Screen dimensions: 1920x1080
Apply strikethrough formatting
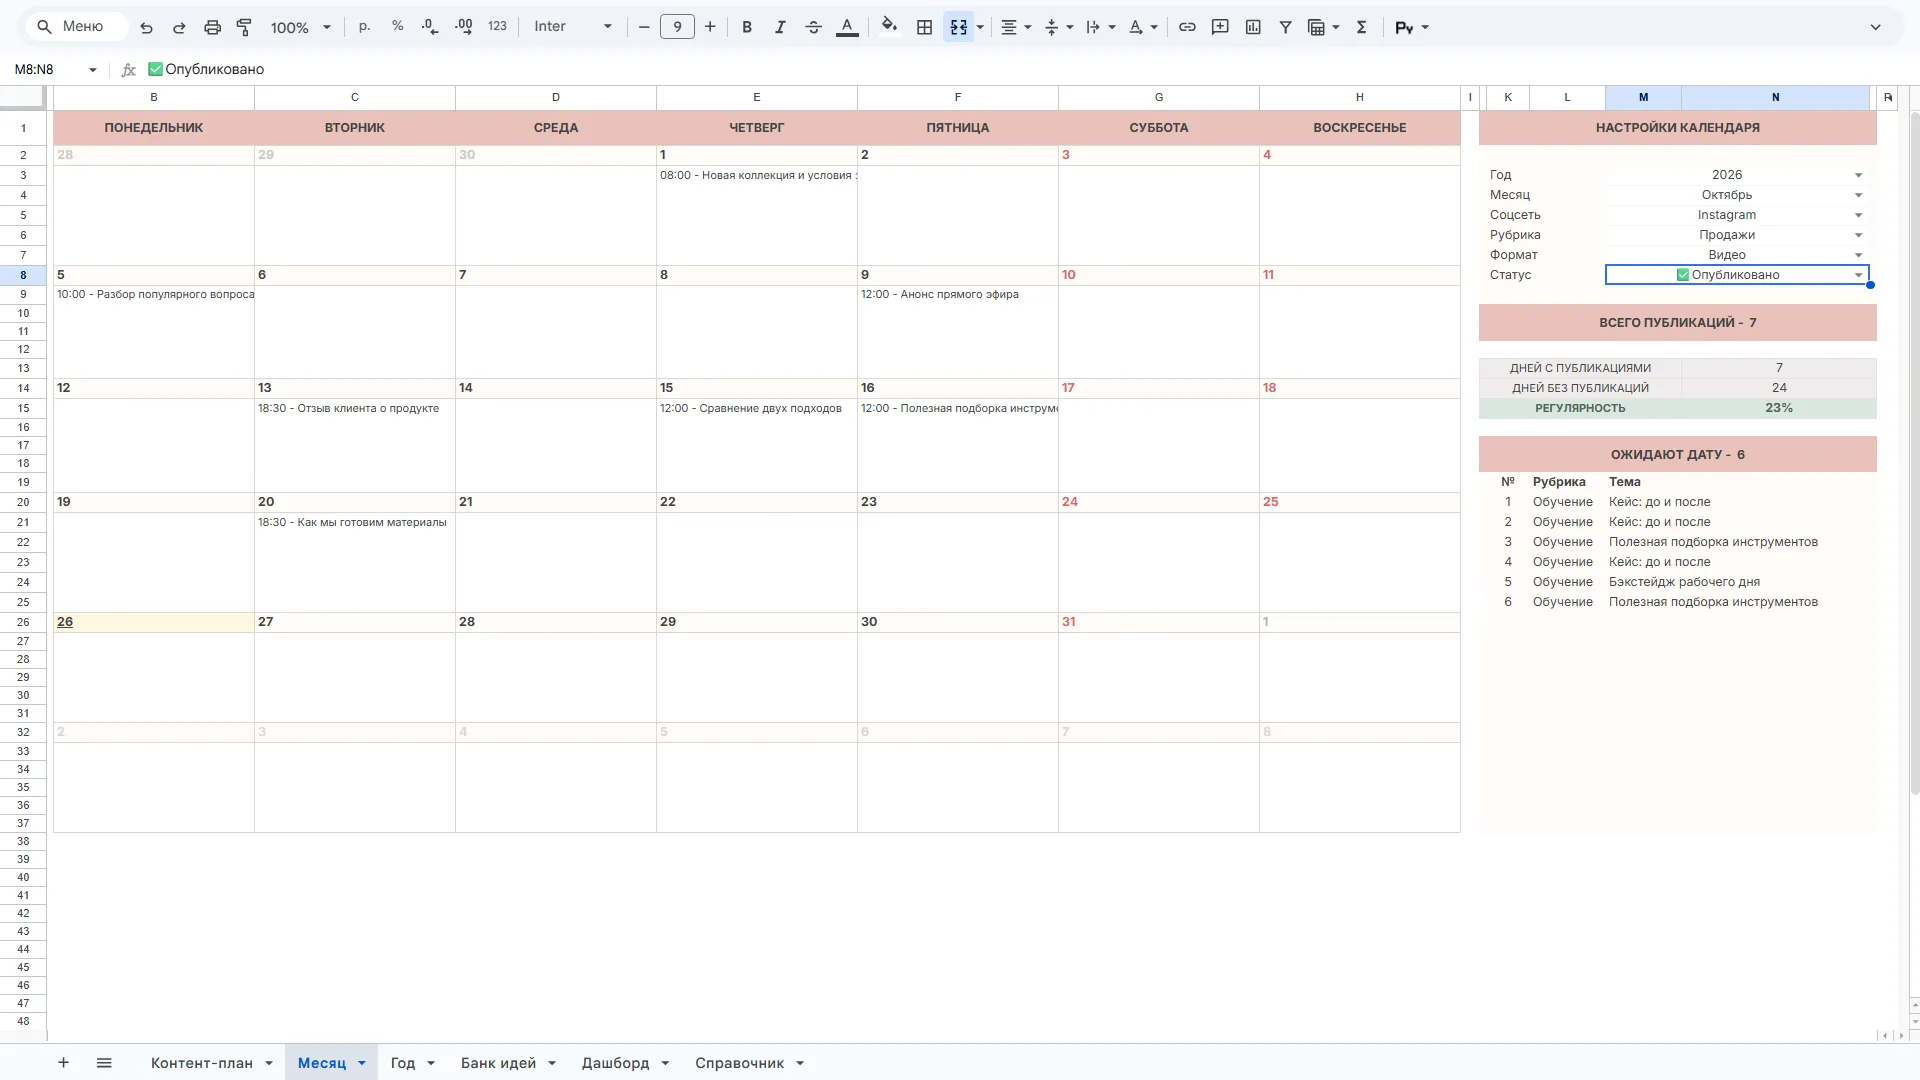[x=814, y=27]
